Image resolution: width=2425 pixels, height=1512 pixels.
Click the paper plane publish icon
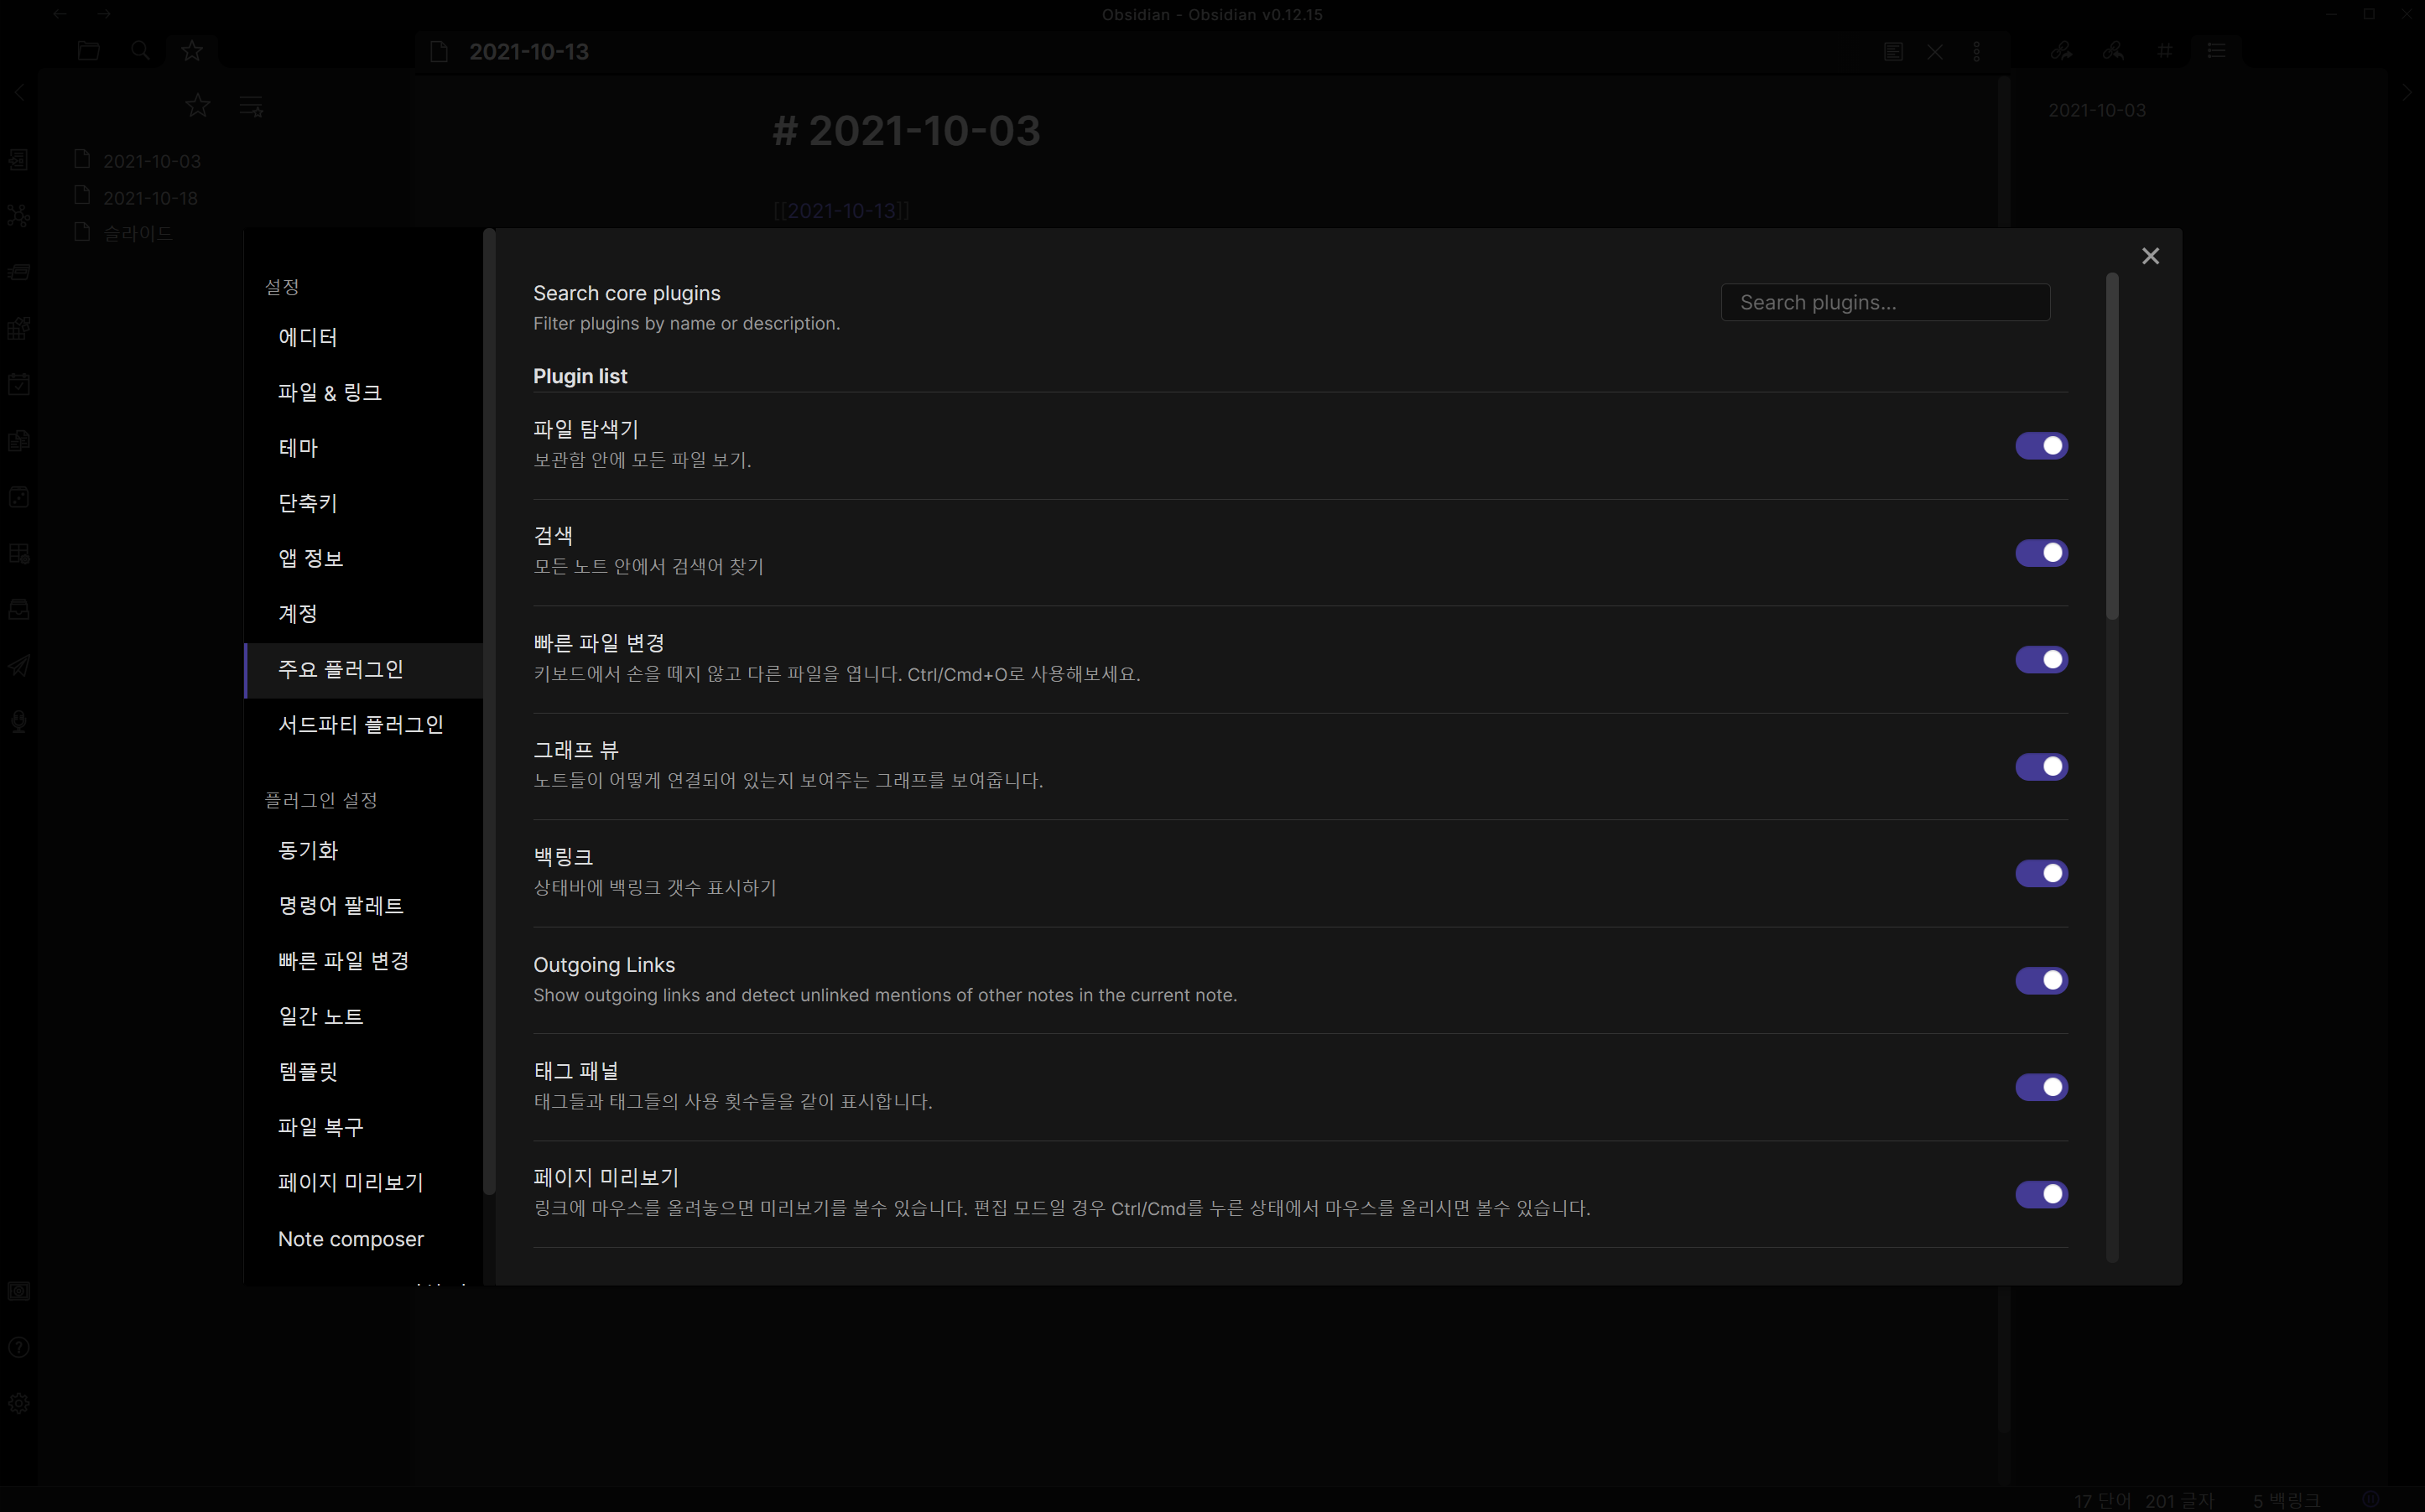[19, 666]
